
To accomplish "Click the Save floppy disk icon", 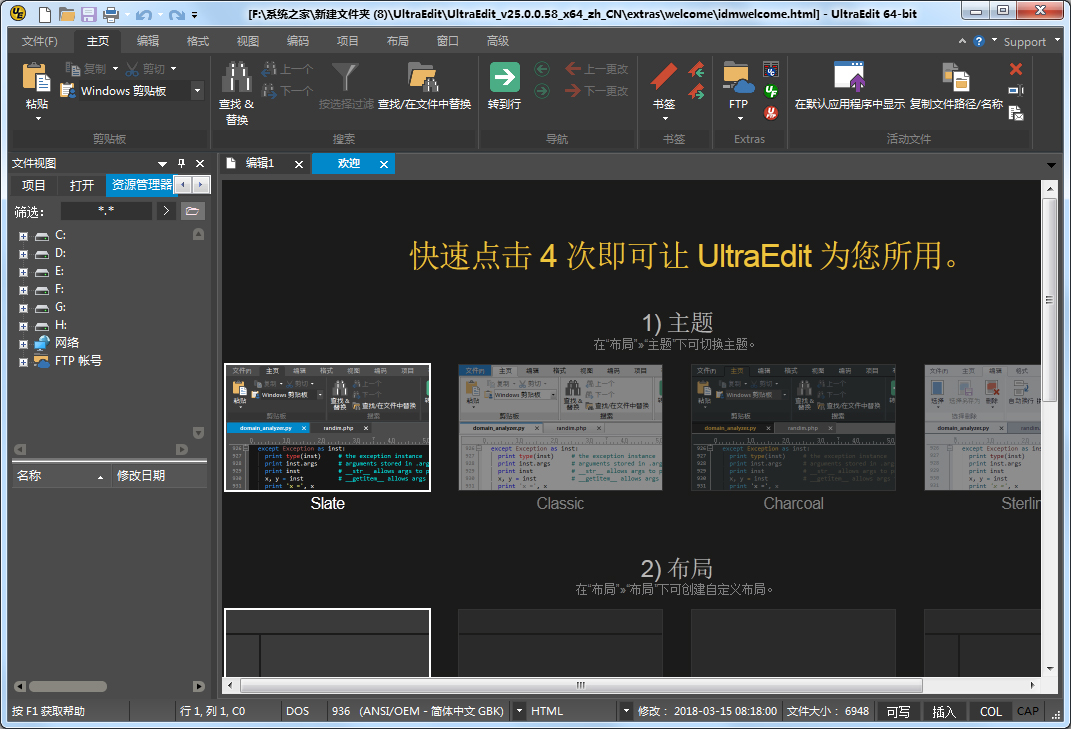I will click(x=88, y=14).
